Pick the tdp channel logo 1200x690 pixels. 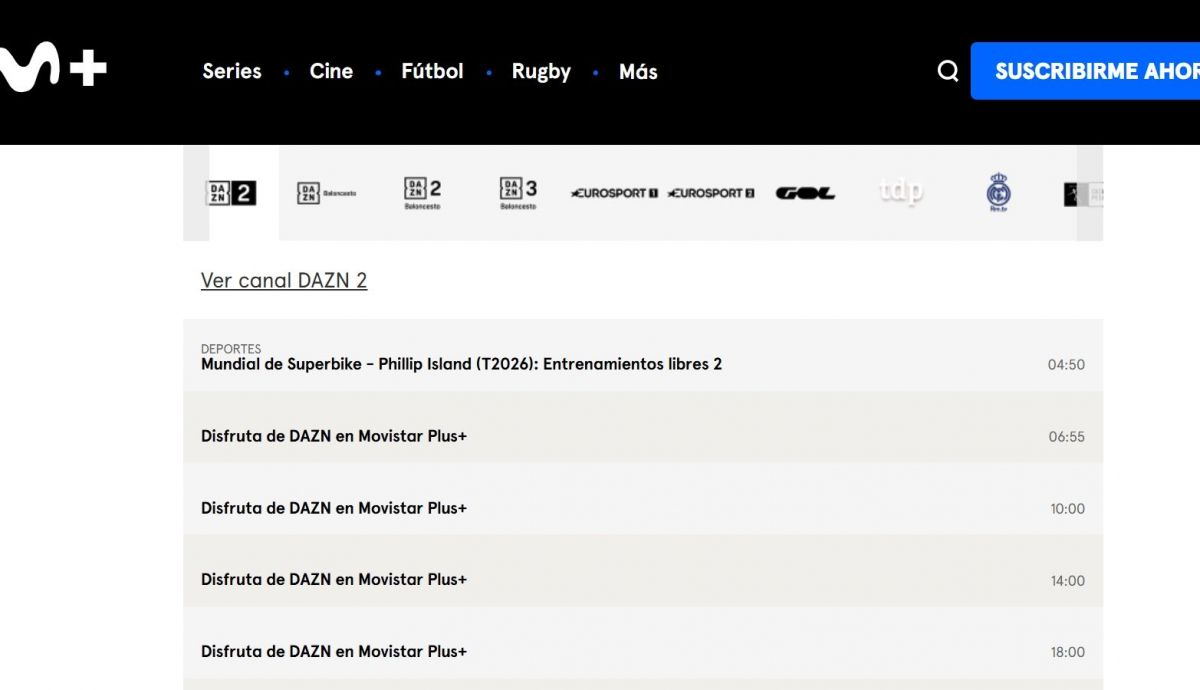(901, 191)
